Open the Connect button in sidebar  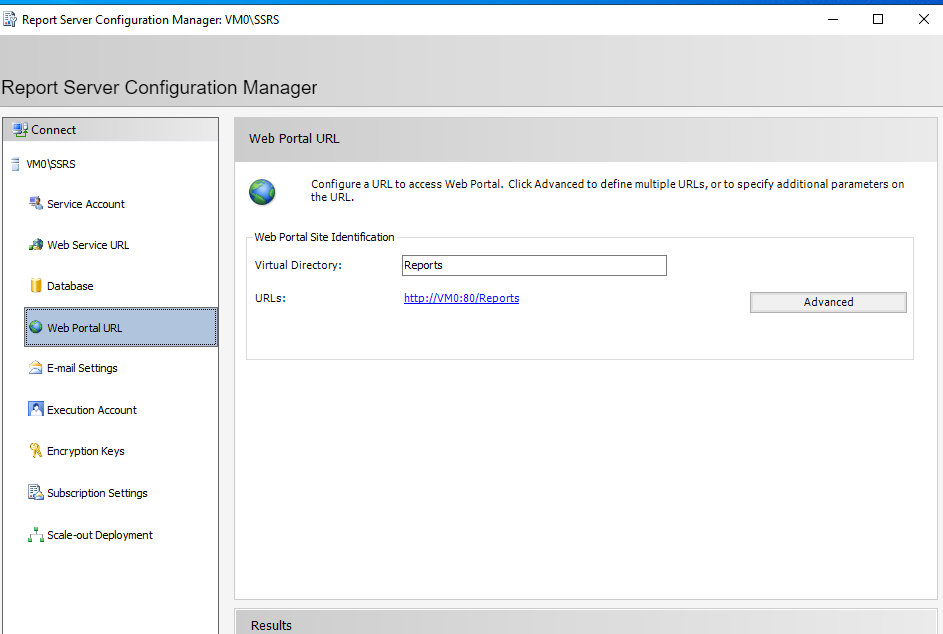point(111,129)
